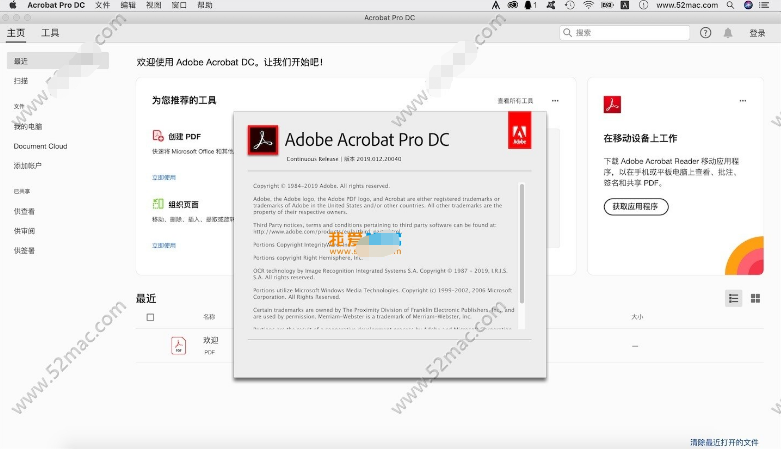Click the 获取应用程序 button

pos(636,207)
